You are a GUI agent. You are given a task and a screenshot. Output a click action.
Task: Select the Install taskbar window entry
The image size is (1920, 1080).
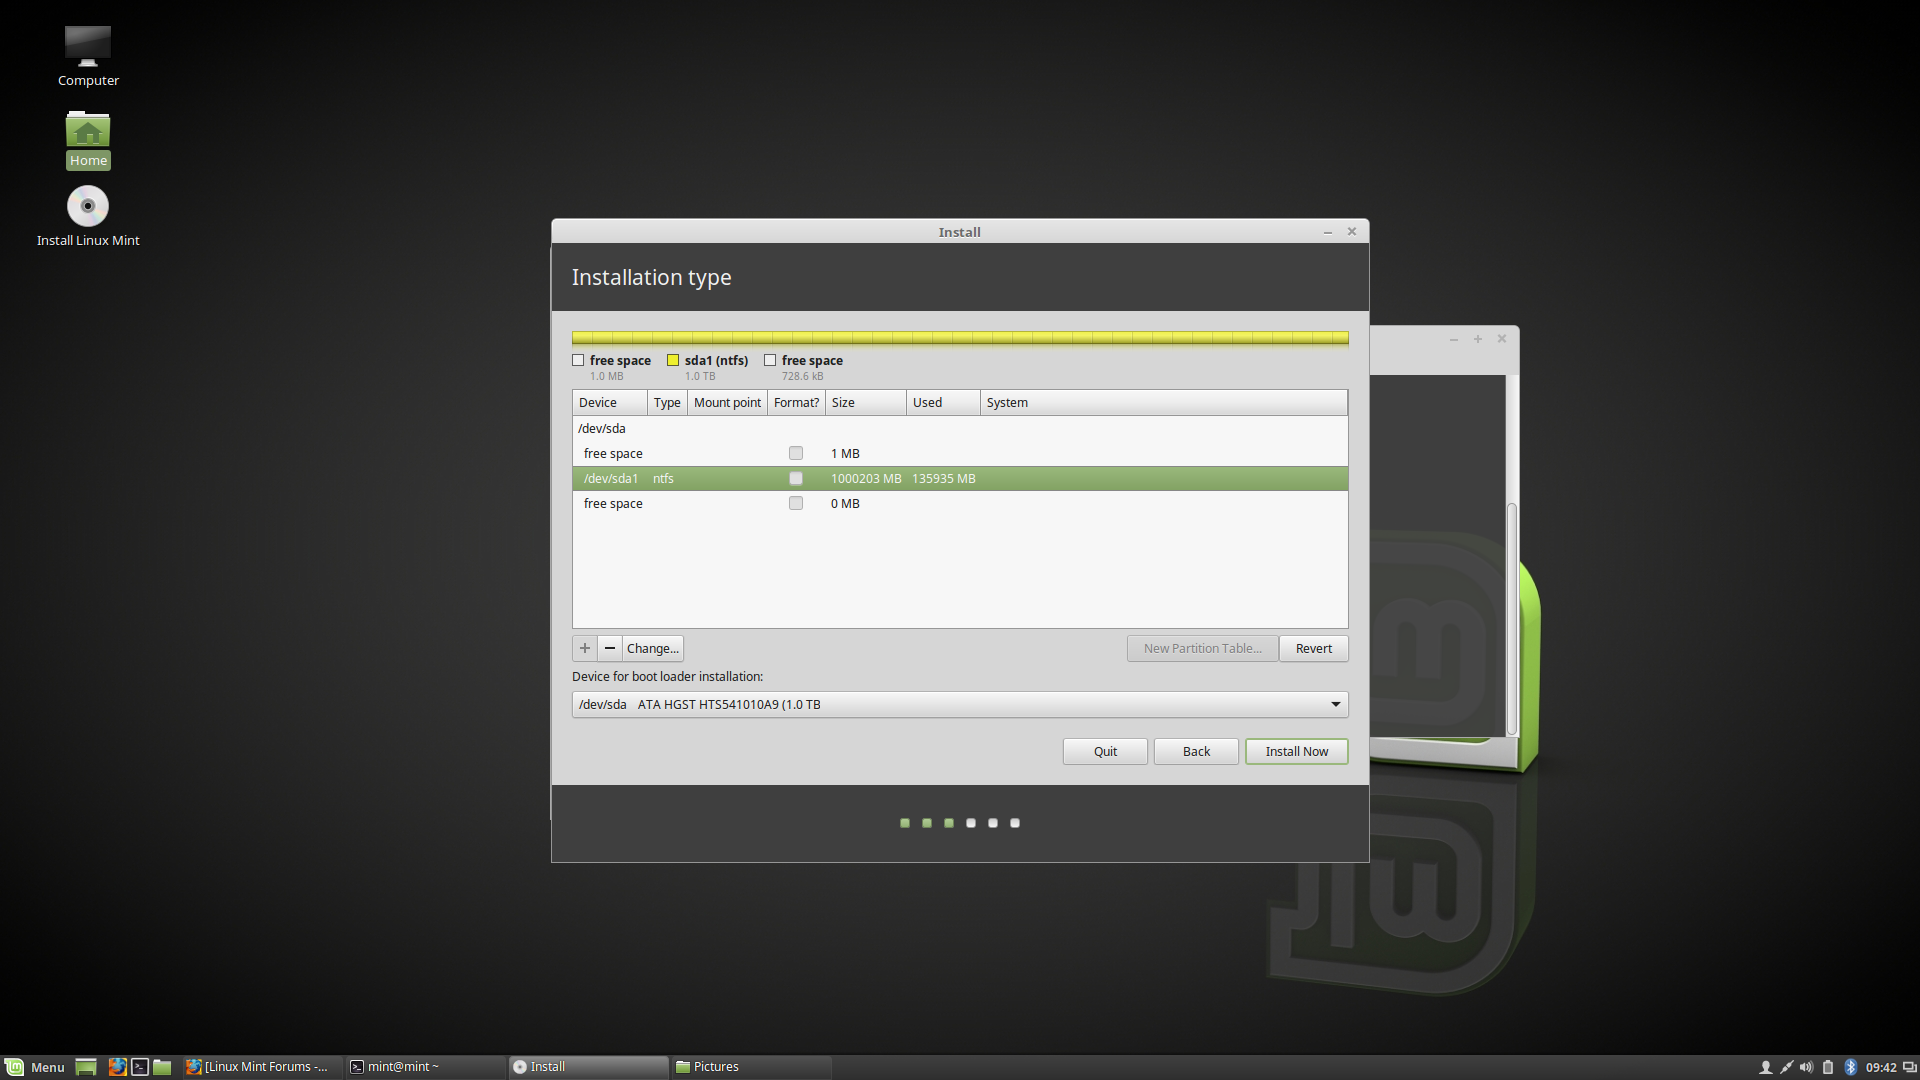pyautogui.click(x=588, y=1067)
